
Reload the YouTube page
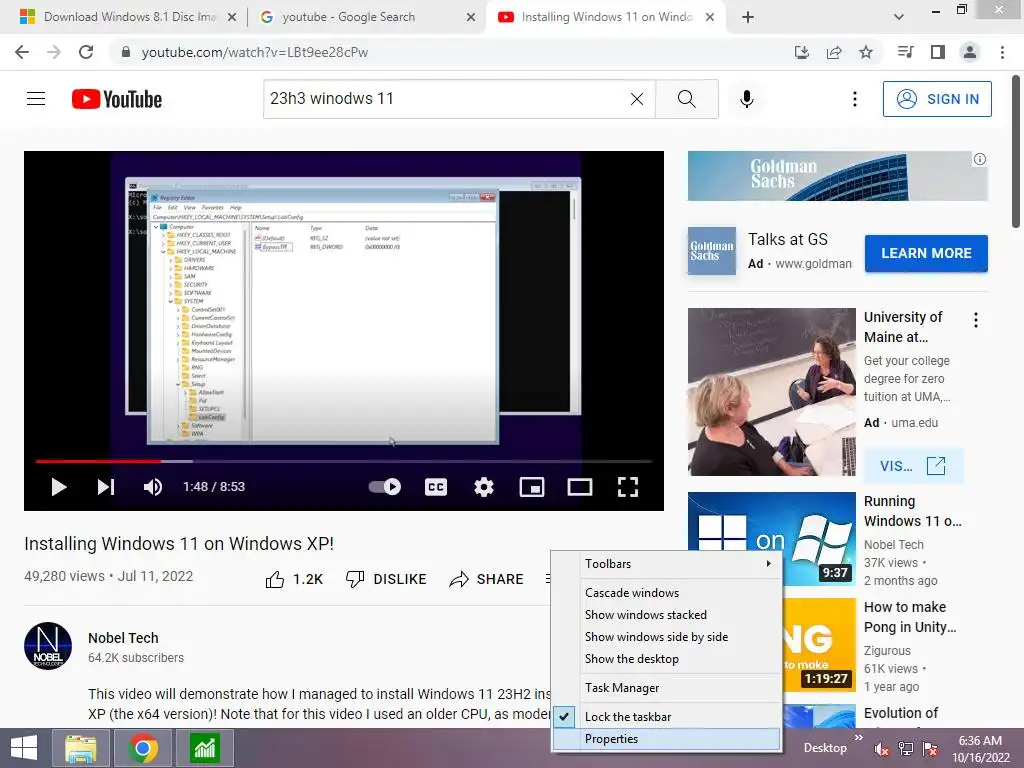(x=86, y=52)
